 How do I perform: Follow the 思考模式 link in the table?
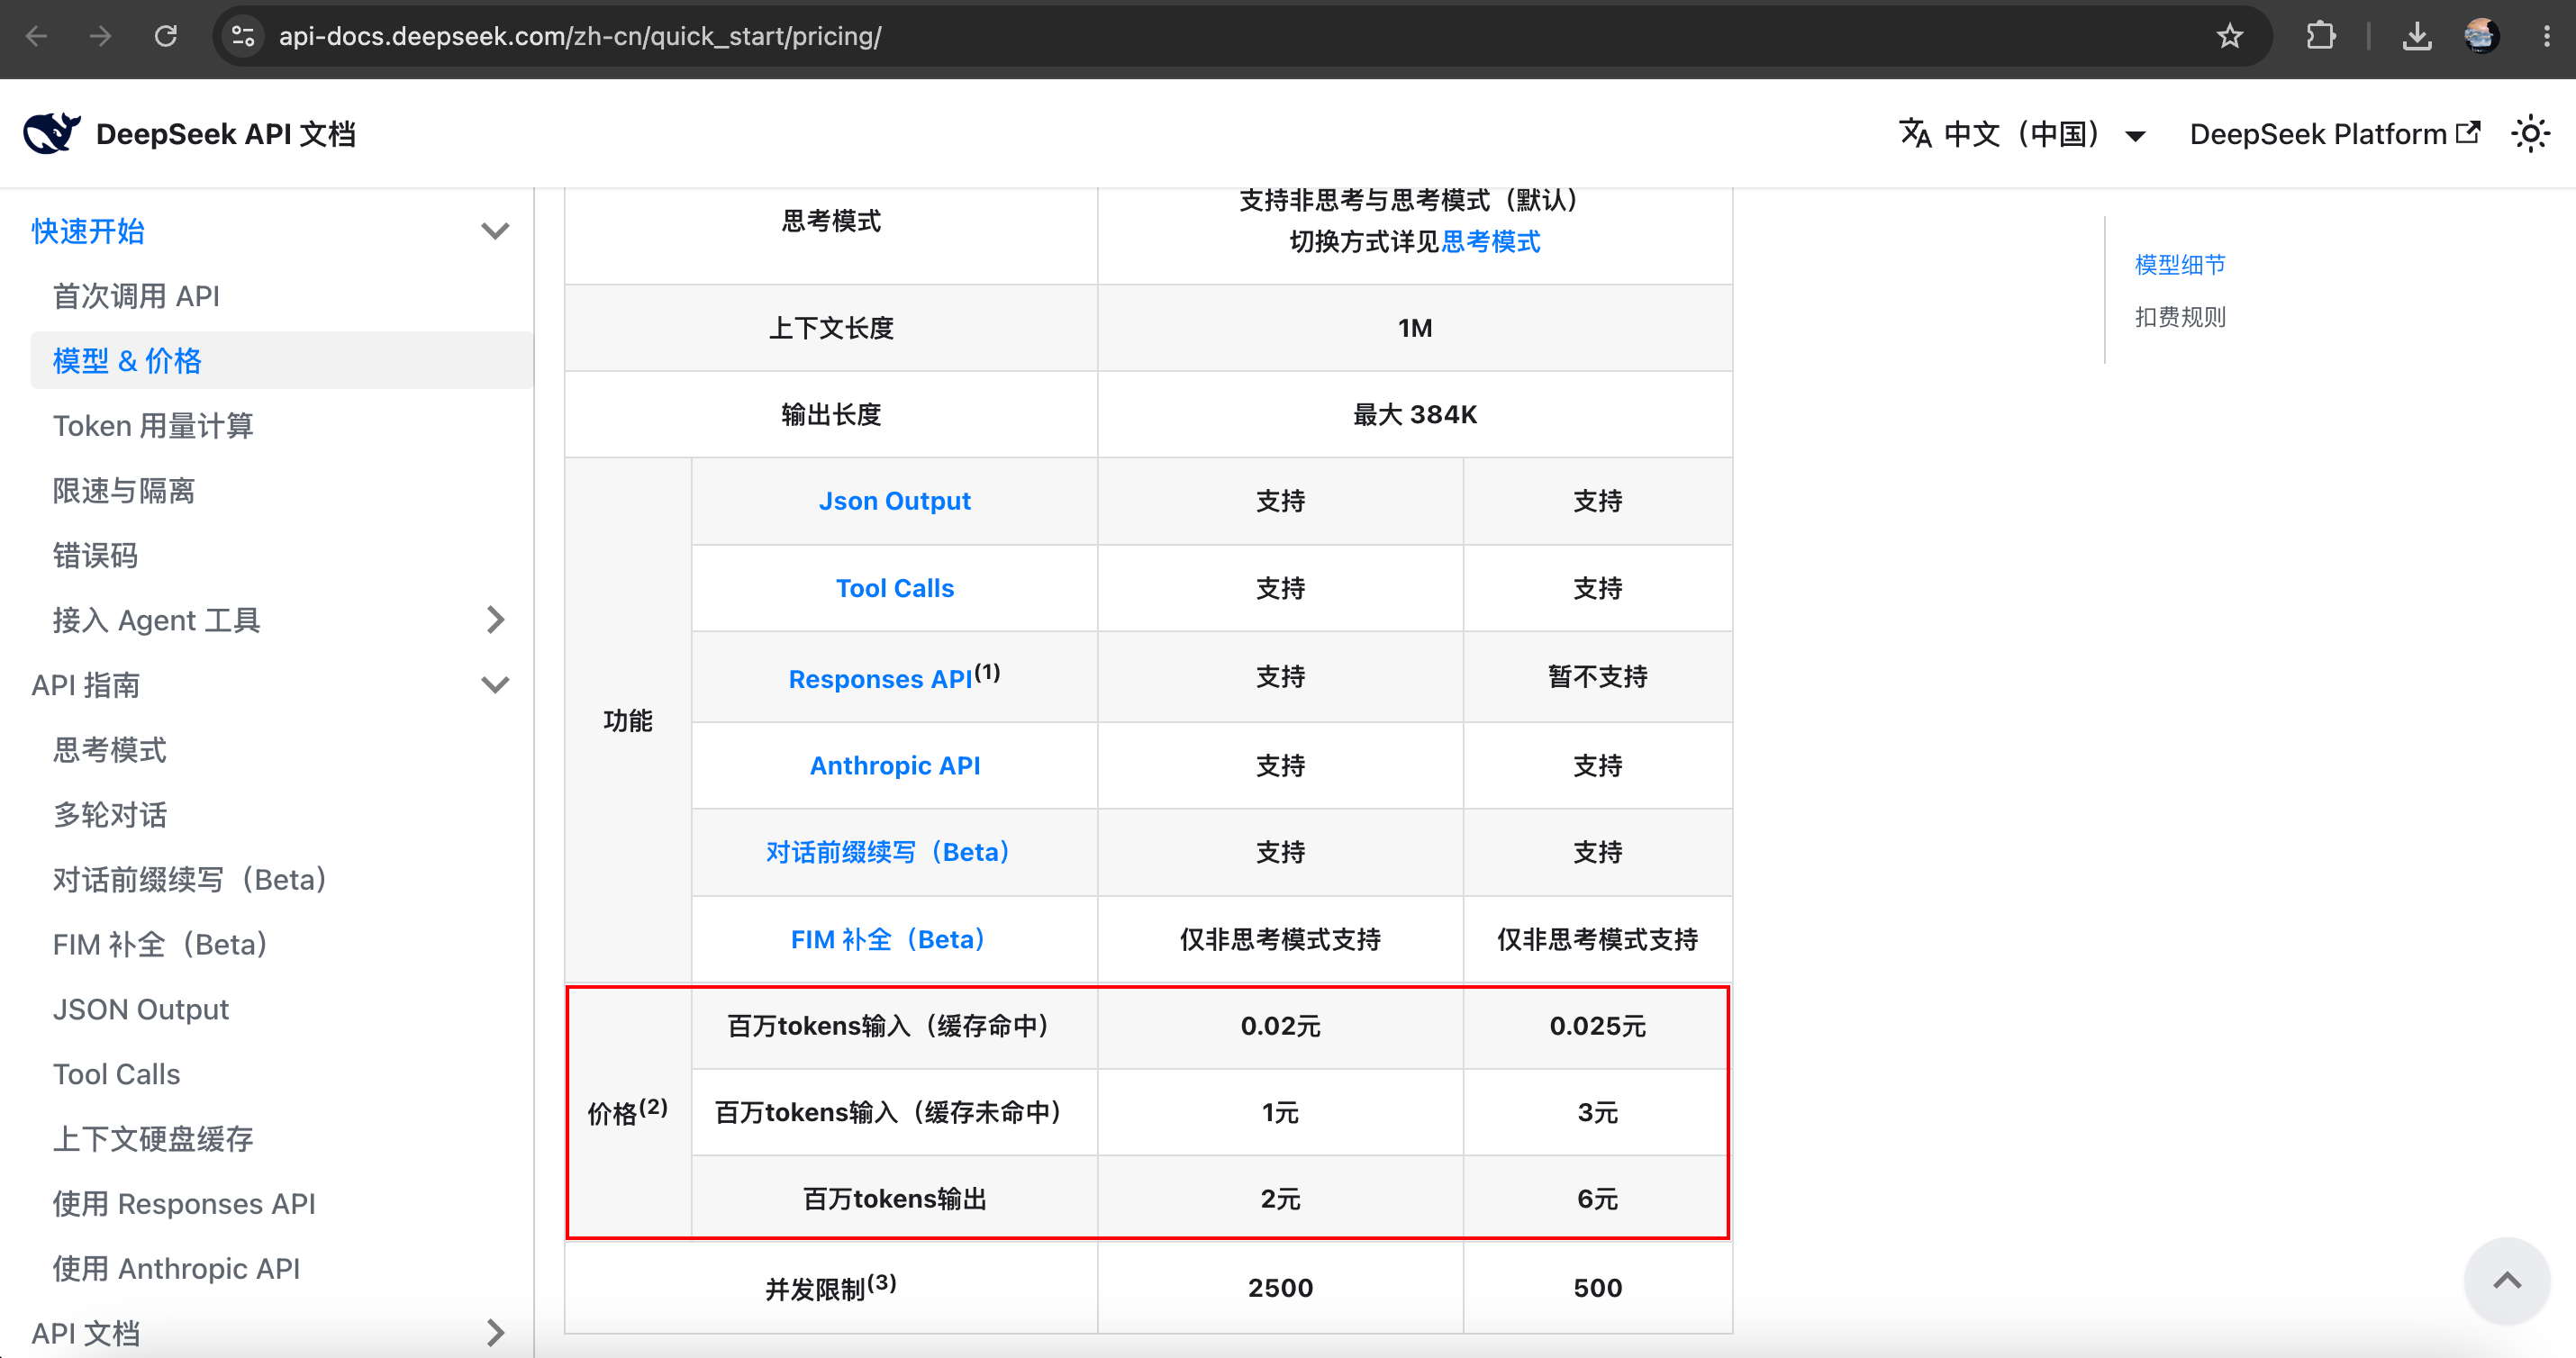1491,242
